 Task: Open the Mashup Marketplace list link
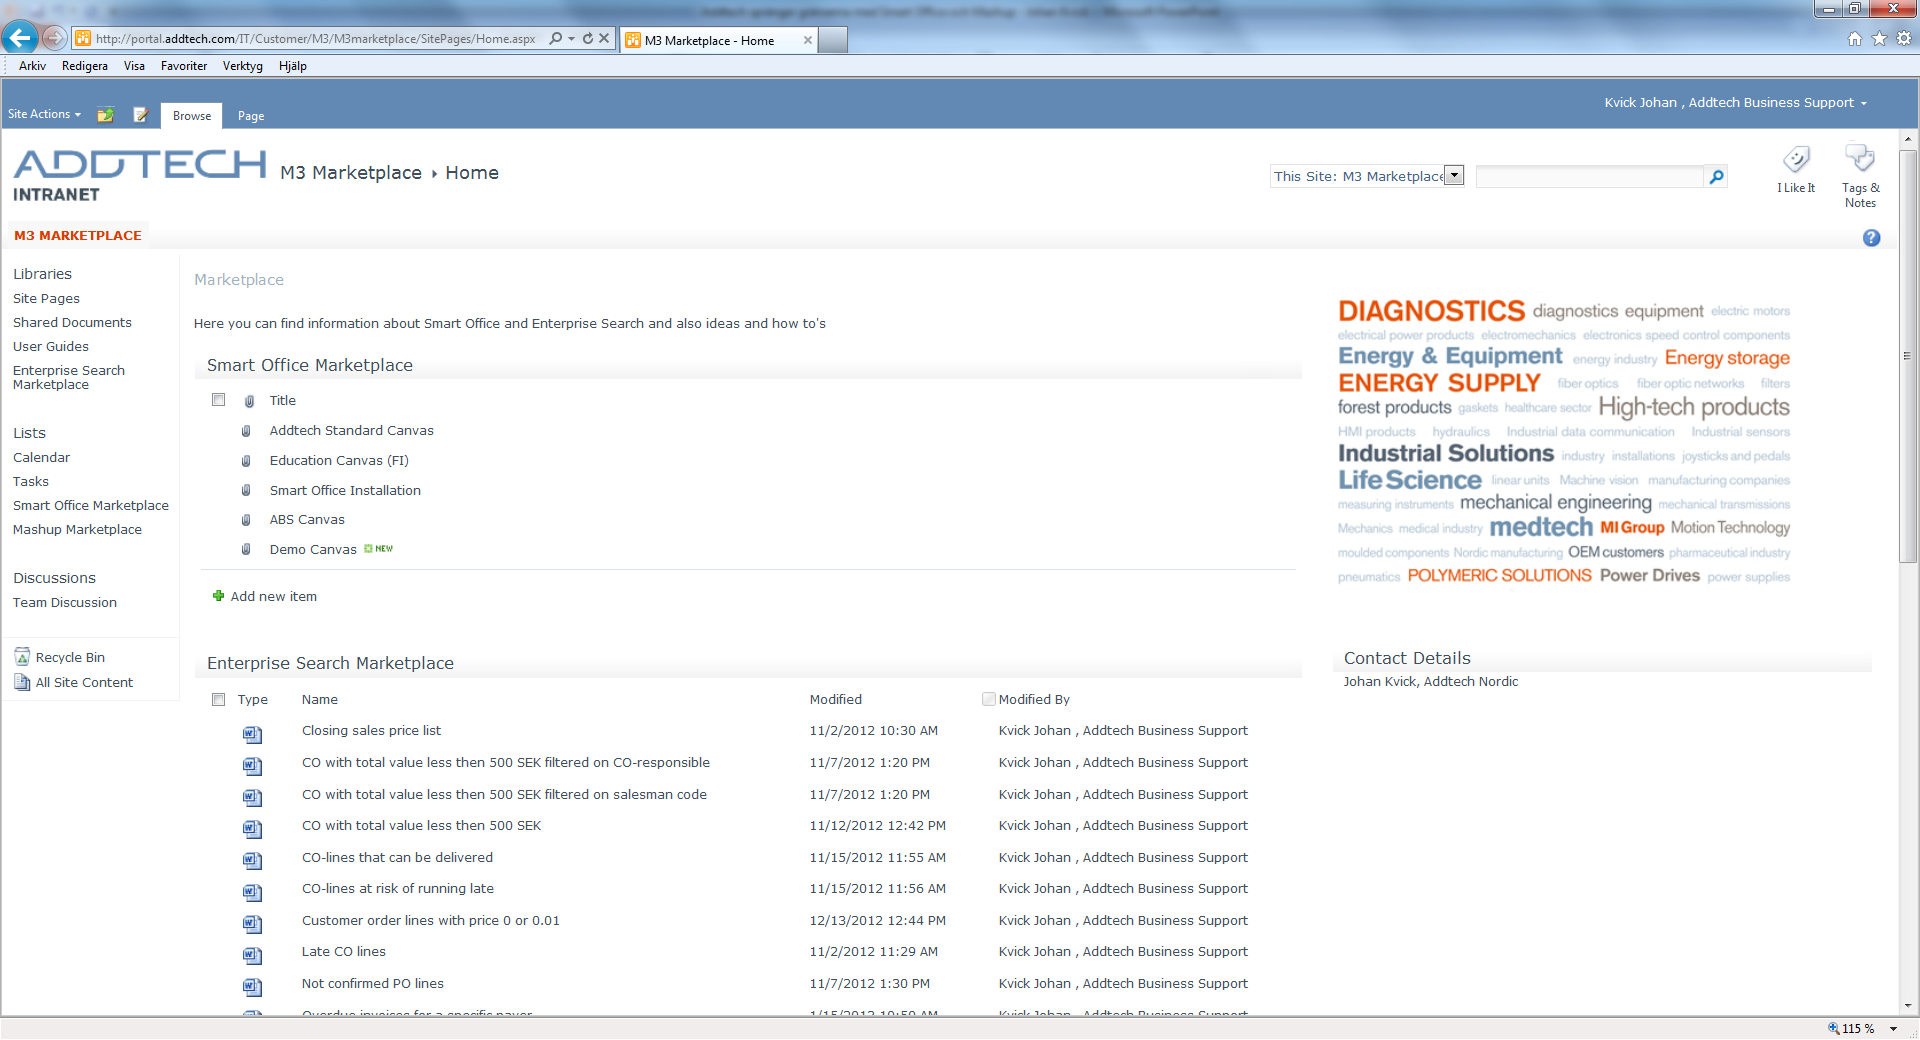77,529
